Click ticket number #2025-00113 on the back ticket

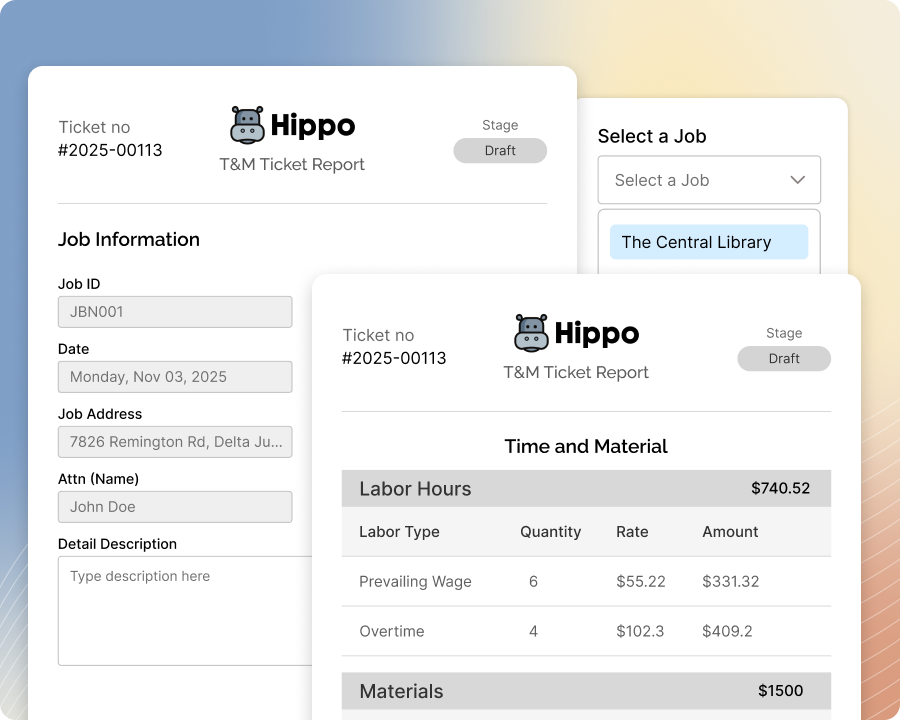pos(110,150)
